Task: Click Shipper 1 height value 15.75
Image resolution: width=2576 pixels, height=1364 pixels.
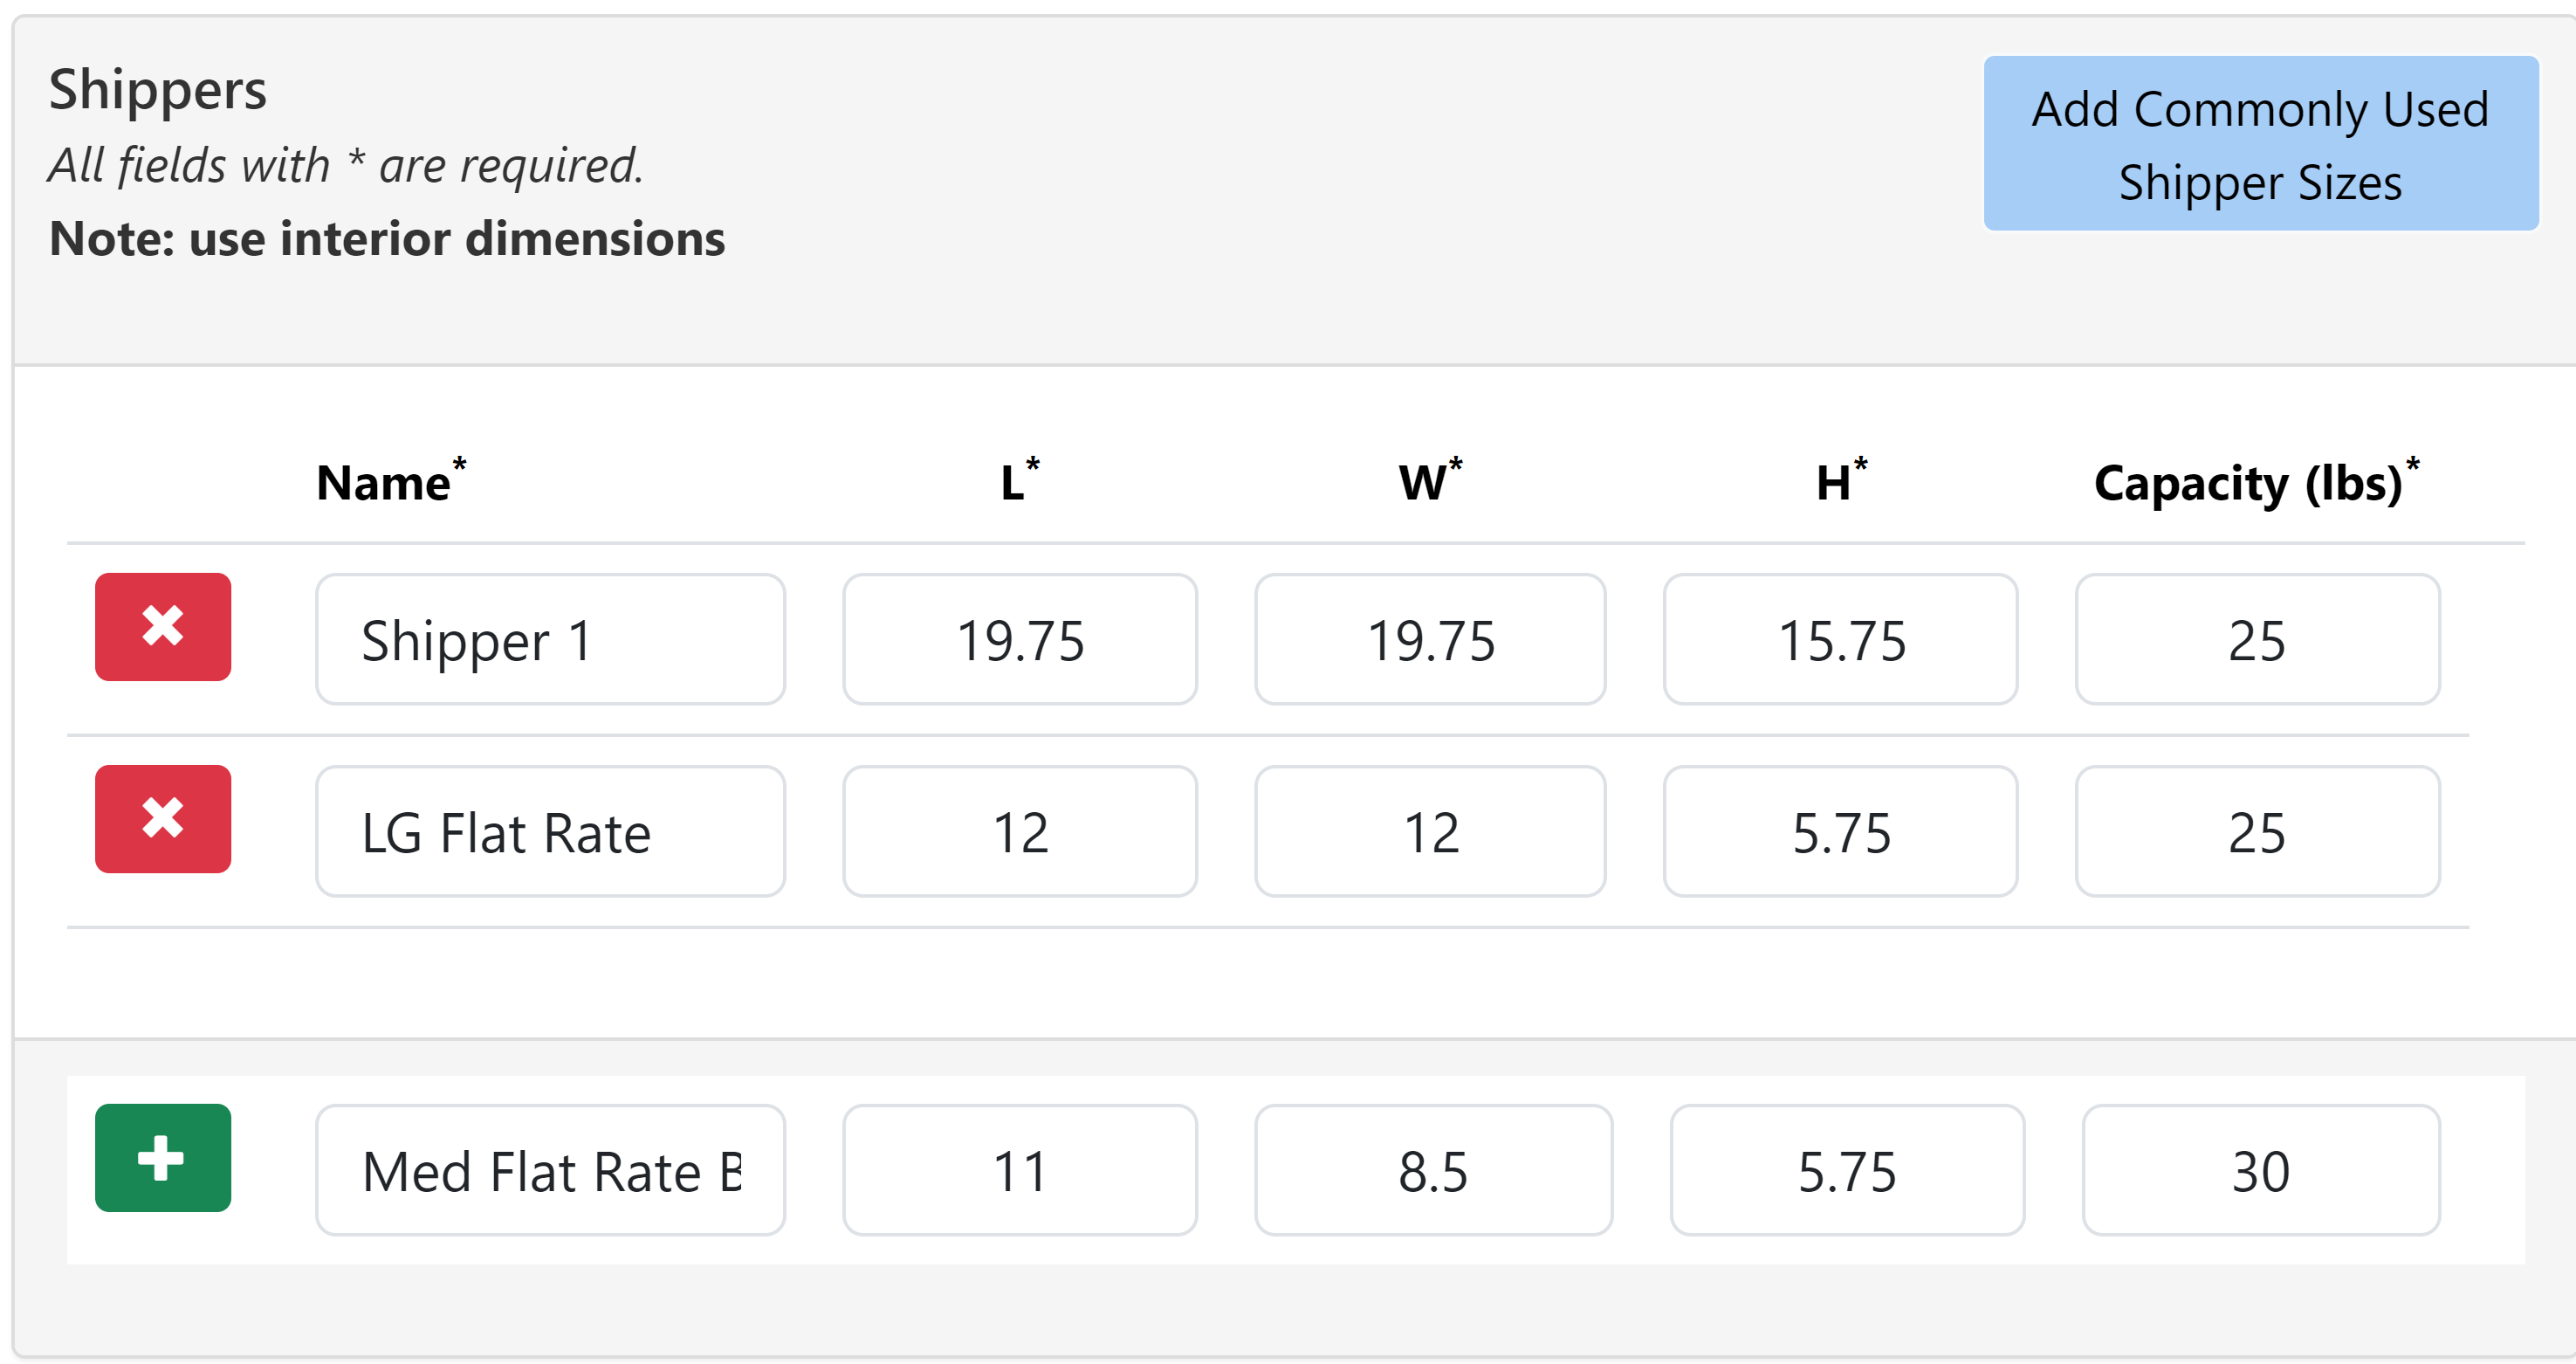Action: tap(1840, 640)
